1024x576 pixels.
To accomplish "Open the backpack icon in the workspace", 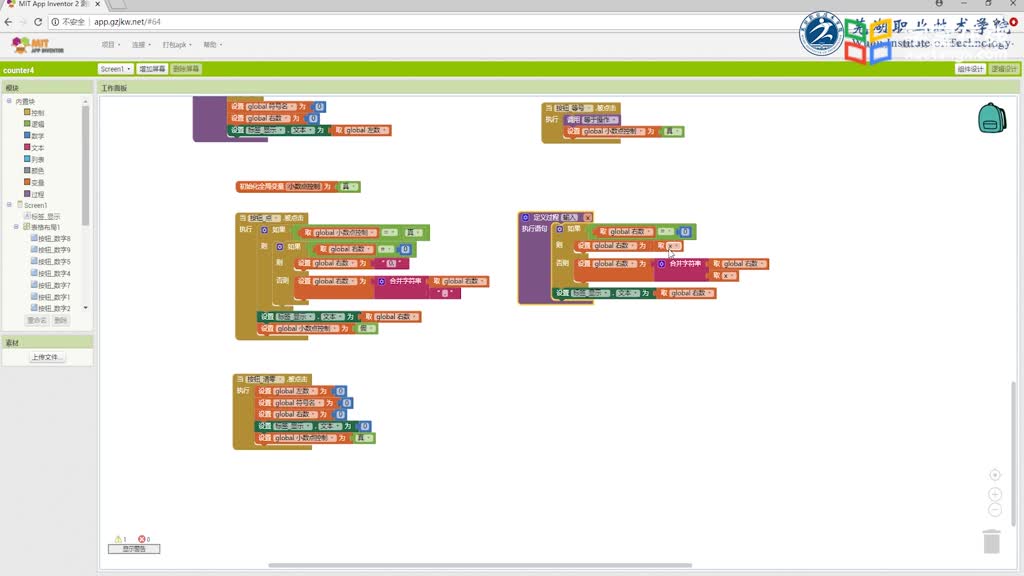I will point(991,118).
